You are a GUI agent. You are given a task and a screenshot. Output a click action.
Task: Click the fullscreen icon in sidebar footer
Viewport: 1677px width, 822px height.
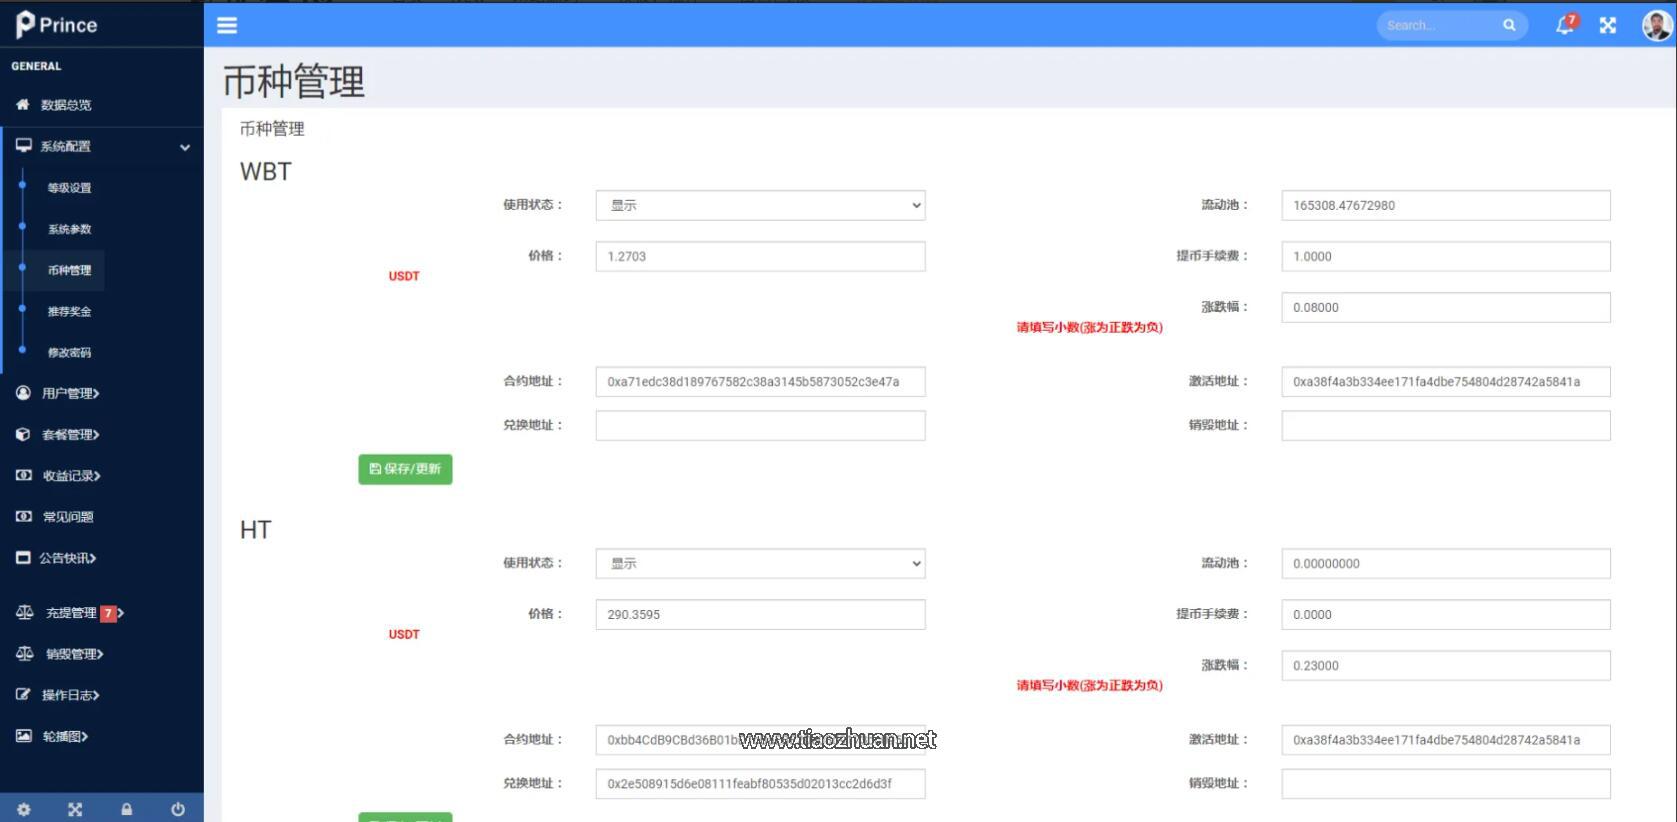tap(75, 809)
